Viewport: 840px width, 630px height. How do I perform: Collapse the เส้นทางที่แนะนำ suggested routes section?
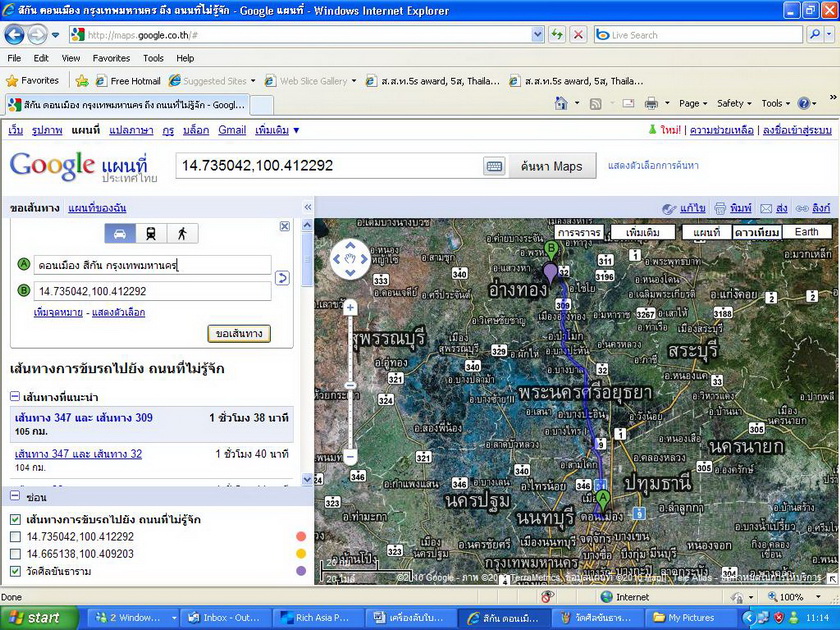pyautogui.click(x=16, y=397)
